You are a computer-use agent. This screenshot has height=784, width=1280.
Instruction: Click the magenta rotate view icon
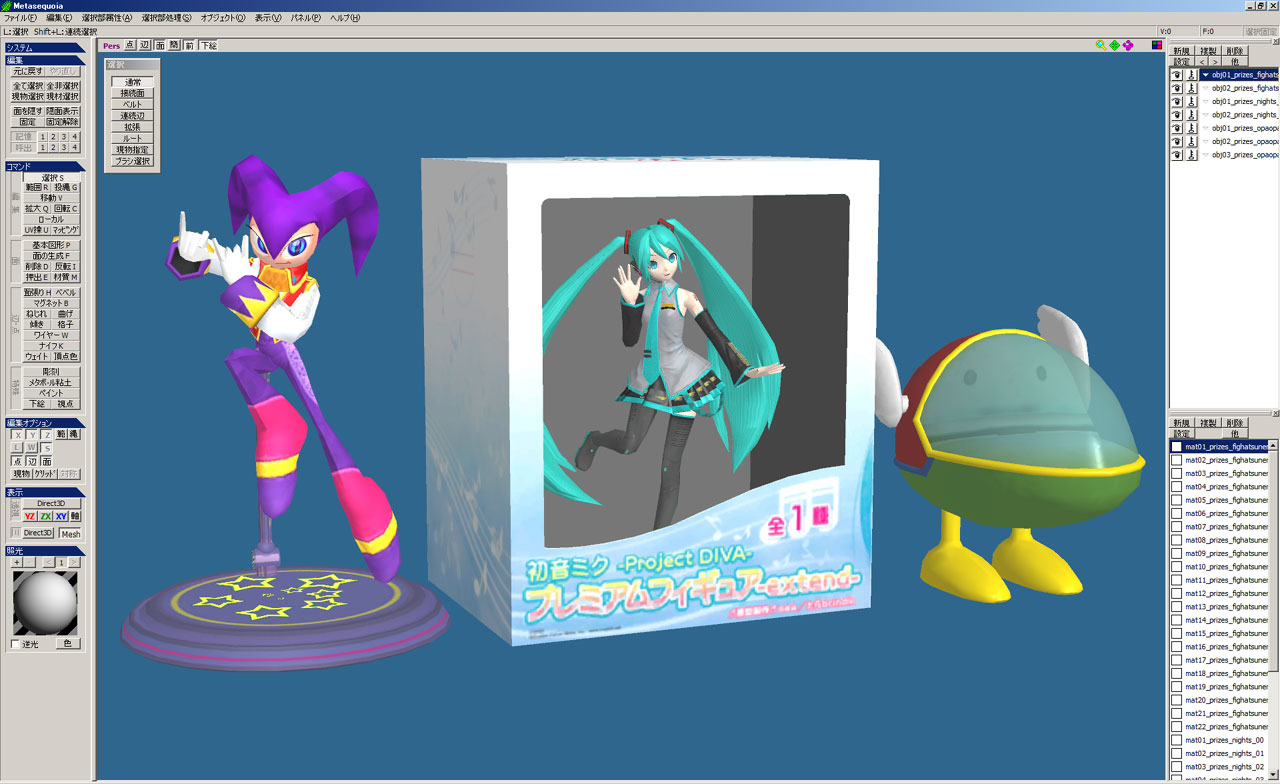1127,45
